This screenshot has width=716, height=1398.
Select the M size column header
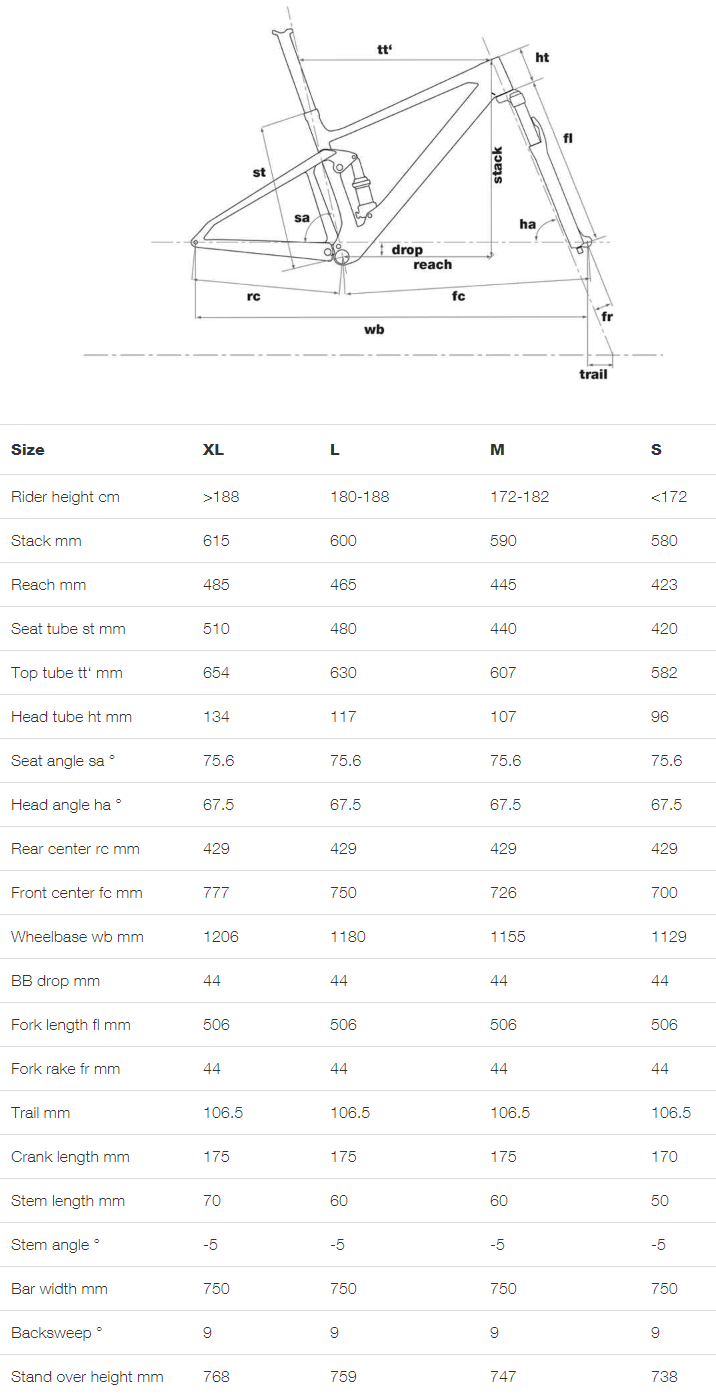(497, 450)
